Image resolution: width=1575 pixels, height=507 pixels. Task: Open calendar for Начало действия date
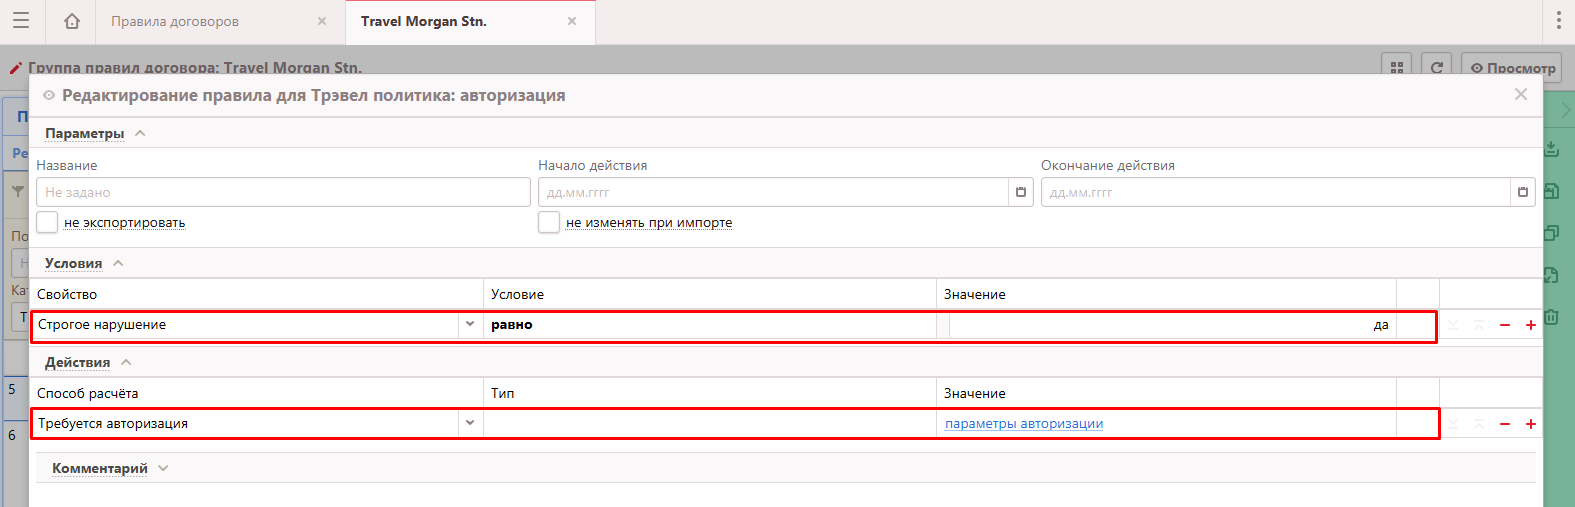tap(1021, 192)
